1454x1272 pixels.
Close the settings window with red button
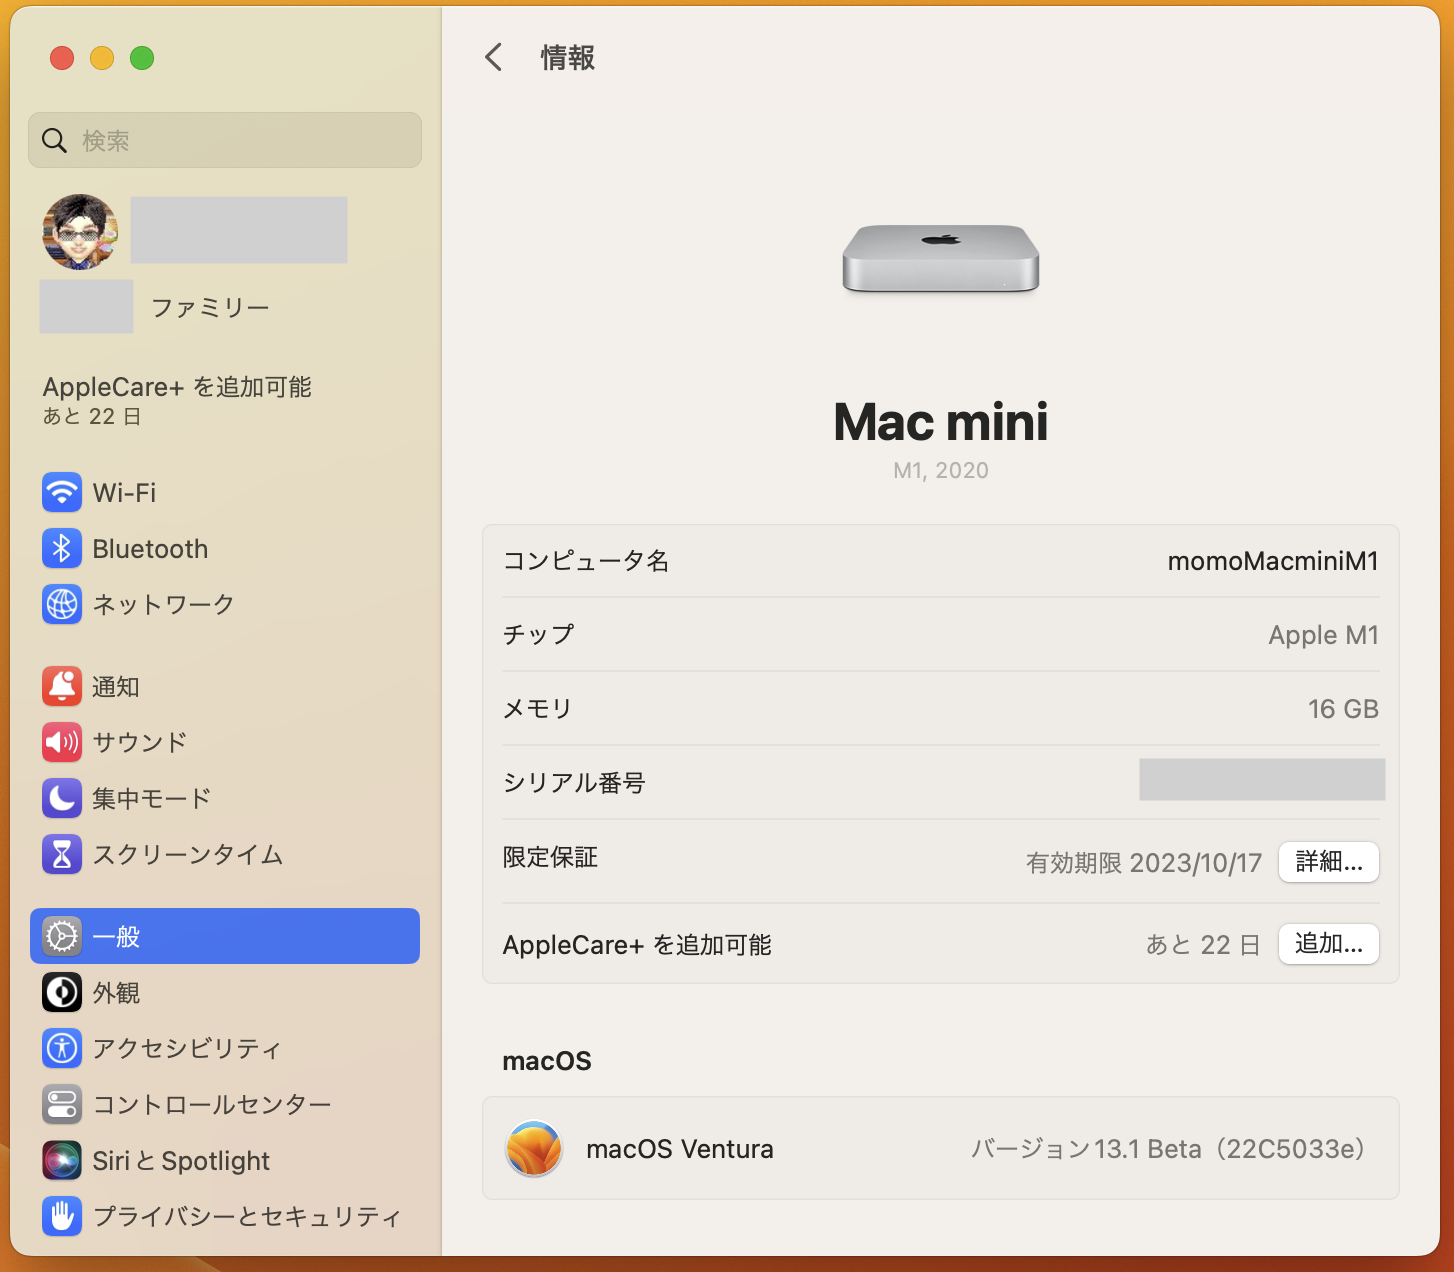pos(62,58)
